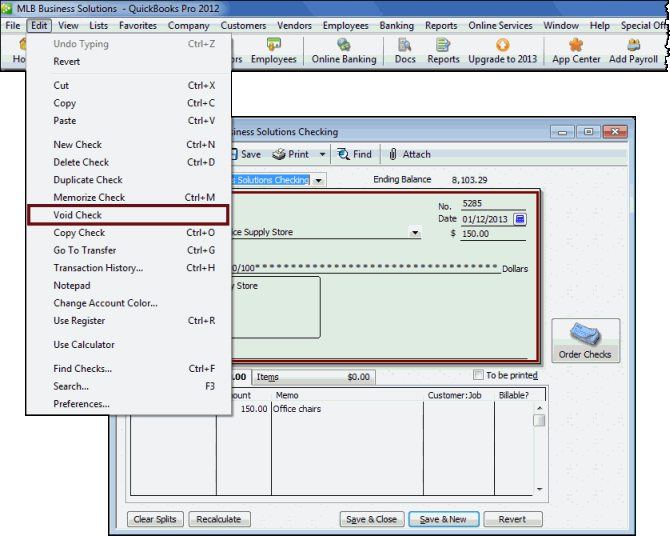Viewport: 670px width, 536px height.
Task: Open the Online Services menu
Action: (x=500, y=26)
